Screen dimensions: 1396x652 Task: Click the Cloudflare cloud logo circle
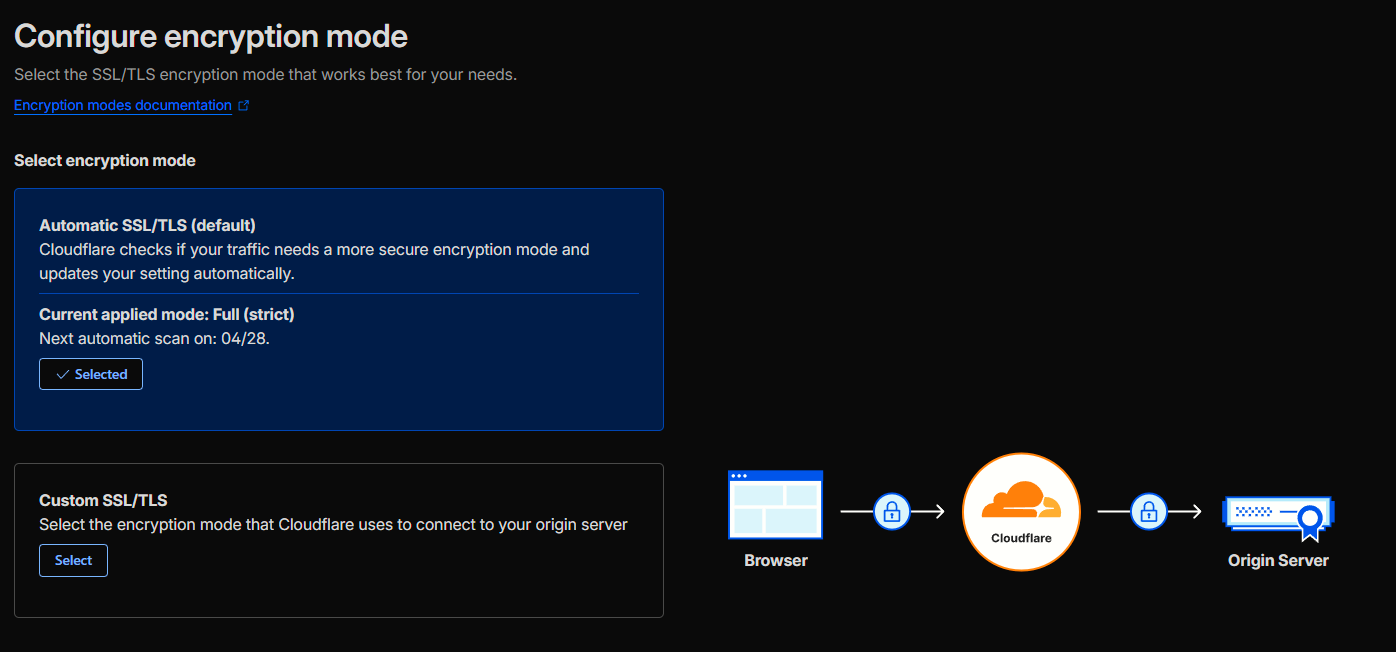1021,512
